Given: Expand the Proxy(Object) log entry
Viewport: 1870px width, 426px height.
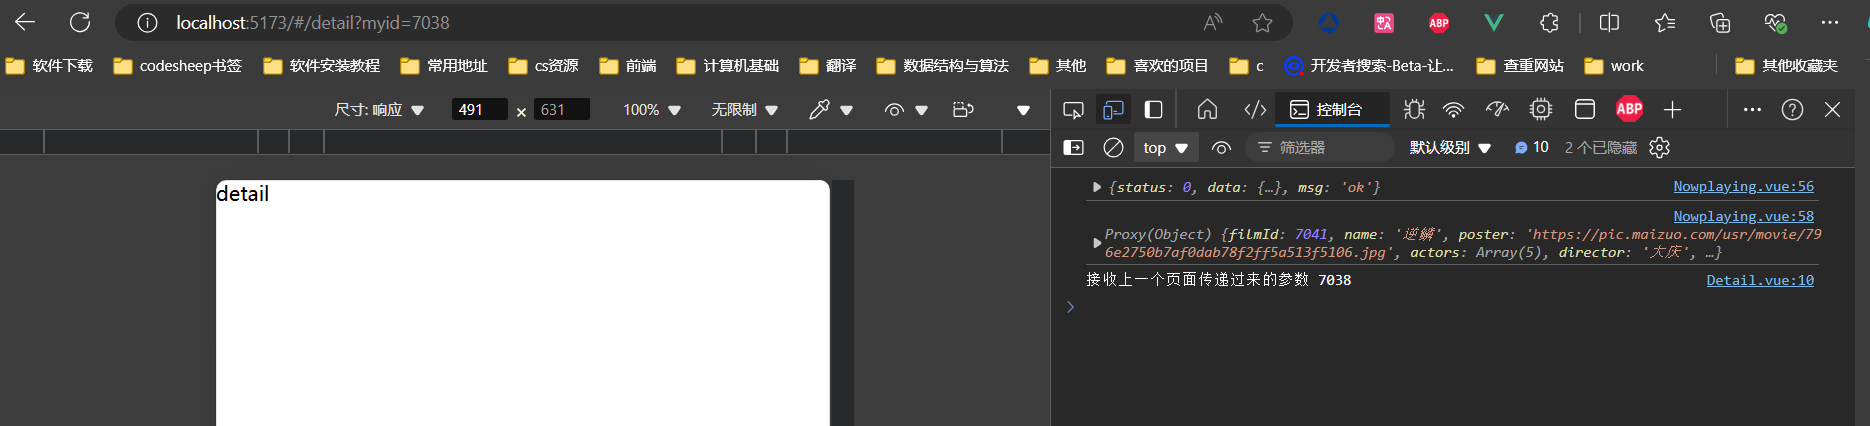Looking at the screenshot, I should click(x=1097, y=243).
